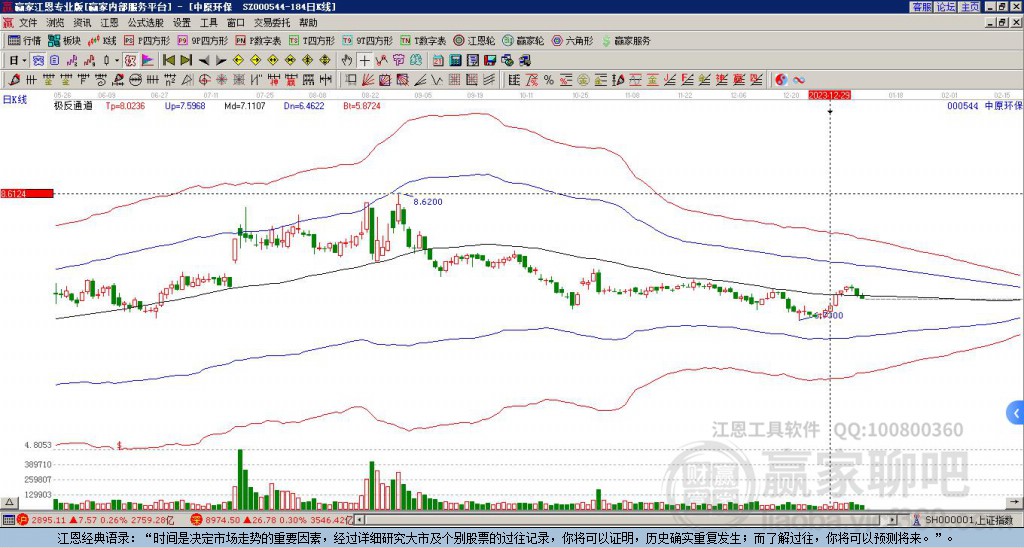
Task: Click the 板块 toolbar button
Action: pyautogui.click(x=64, y=40)
